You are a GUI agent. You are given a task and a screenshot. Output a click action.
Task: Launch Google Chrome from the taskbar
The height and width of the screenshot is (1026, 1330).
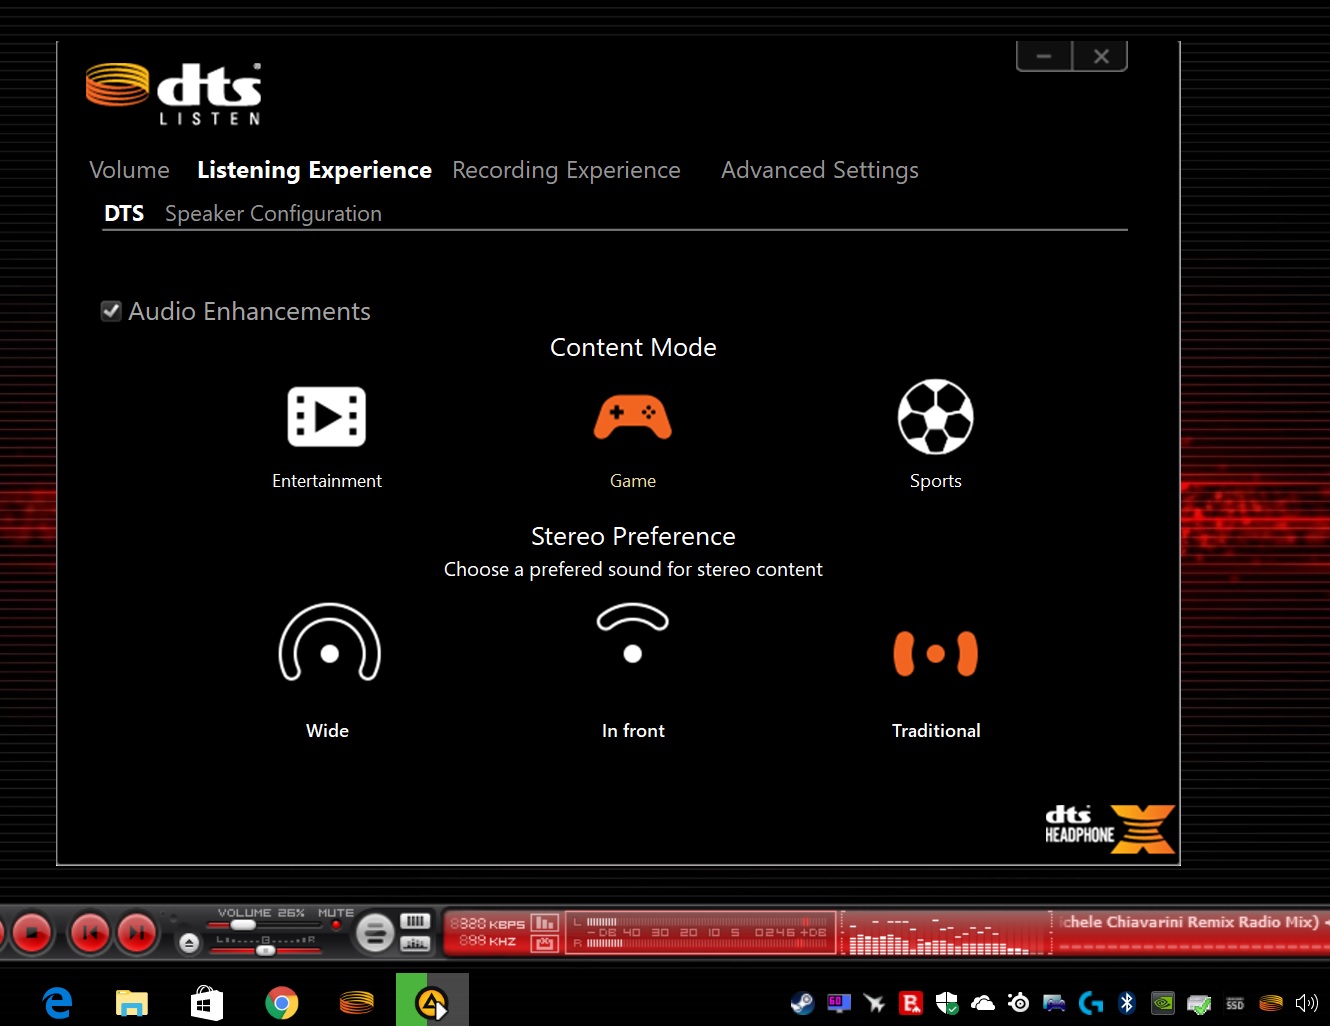(x=282, y=1002)
